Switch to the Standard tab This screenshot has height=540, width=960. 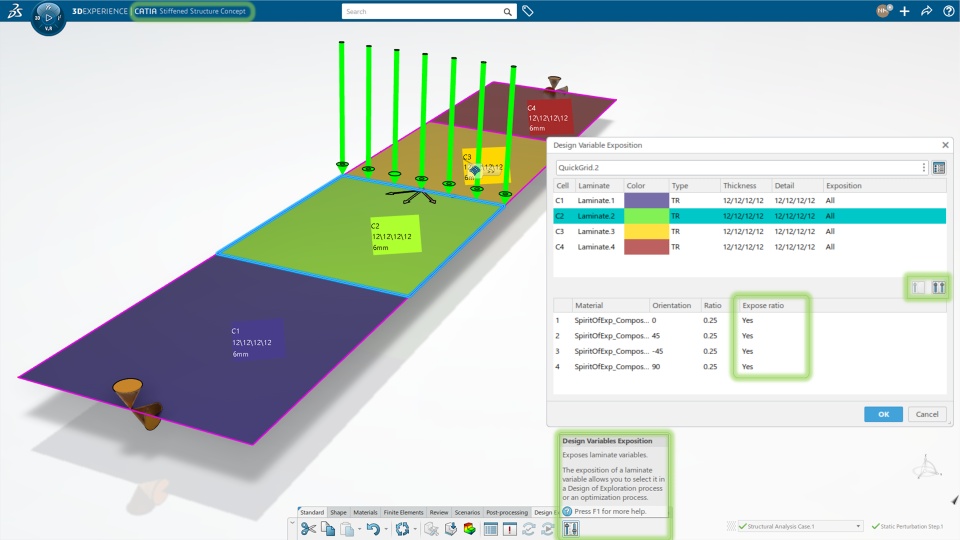click(312, 512)
